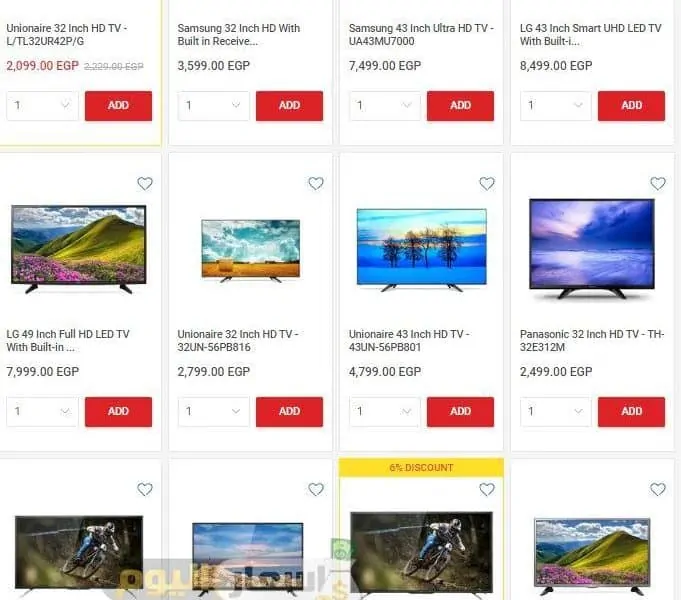The width and height of the screenshot is (681, 600).
Task: Click the LG 49 Inch TV product image
Action: (x=79, y=249)
